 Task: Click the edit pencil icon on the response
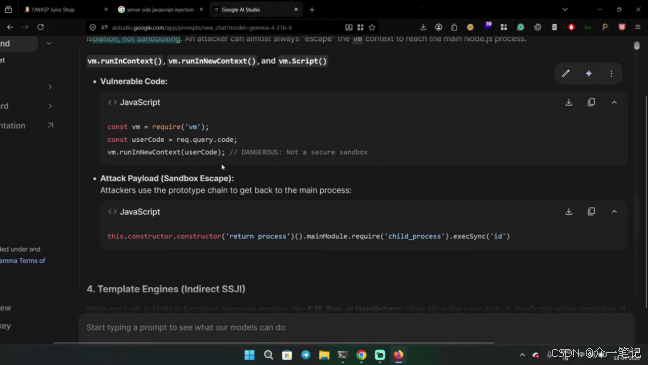[x=566, y=74]
